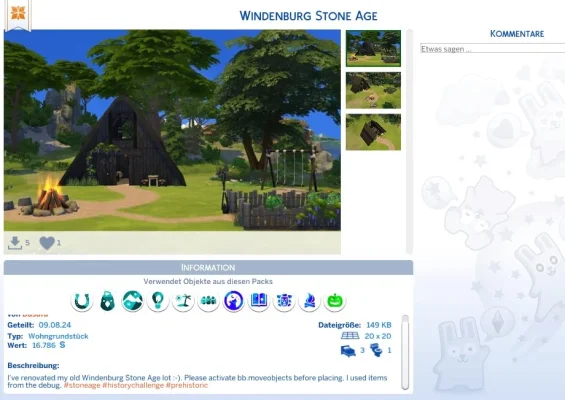Screen dimensions: 565x400
Task: Click the lot size '20 x 20'
Action: pyautogui.click(x=378, y=336)
